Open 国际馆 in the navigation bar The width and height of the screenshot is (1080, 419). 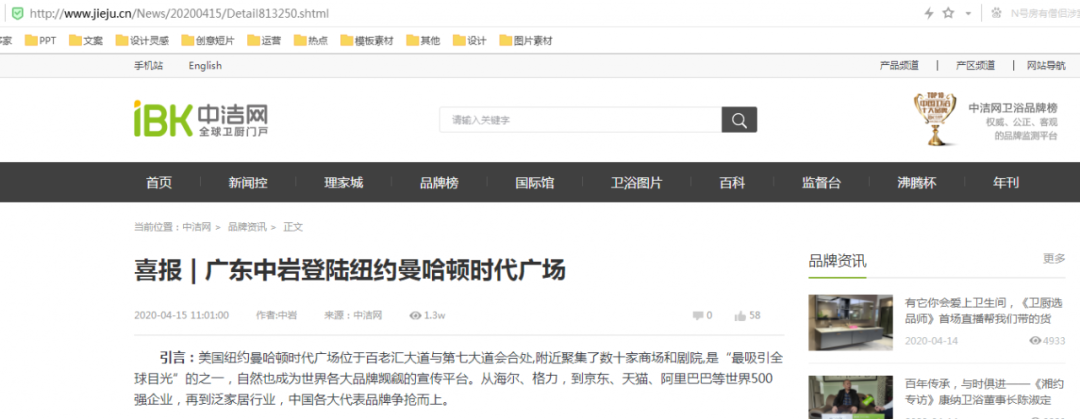point(534,183)
